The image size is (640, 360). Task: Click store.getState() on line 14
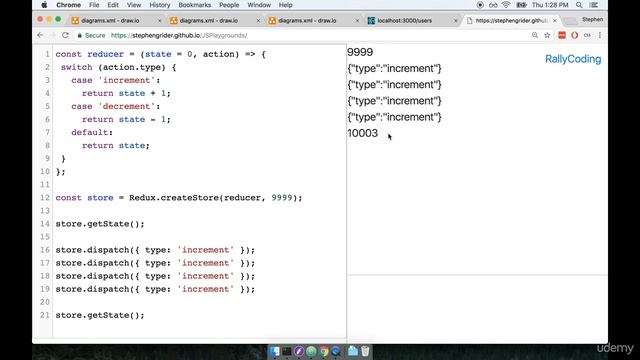[100, 224]
